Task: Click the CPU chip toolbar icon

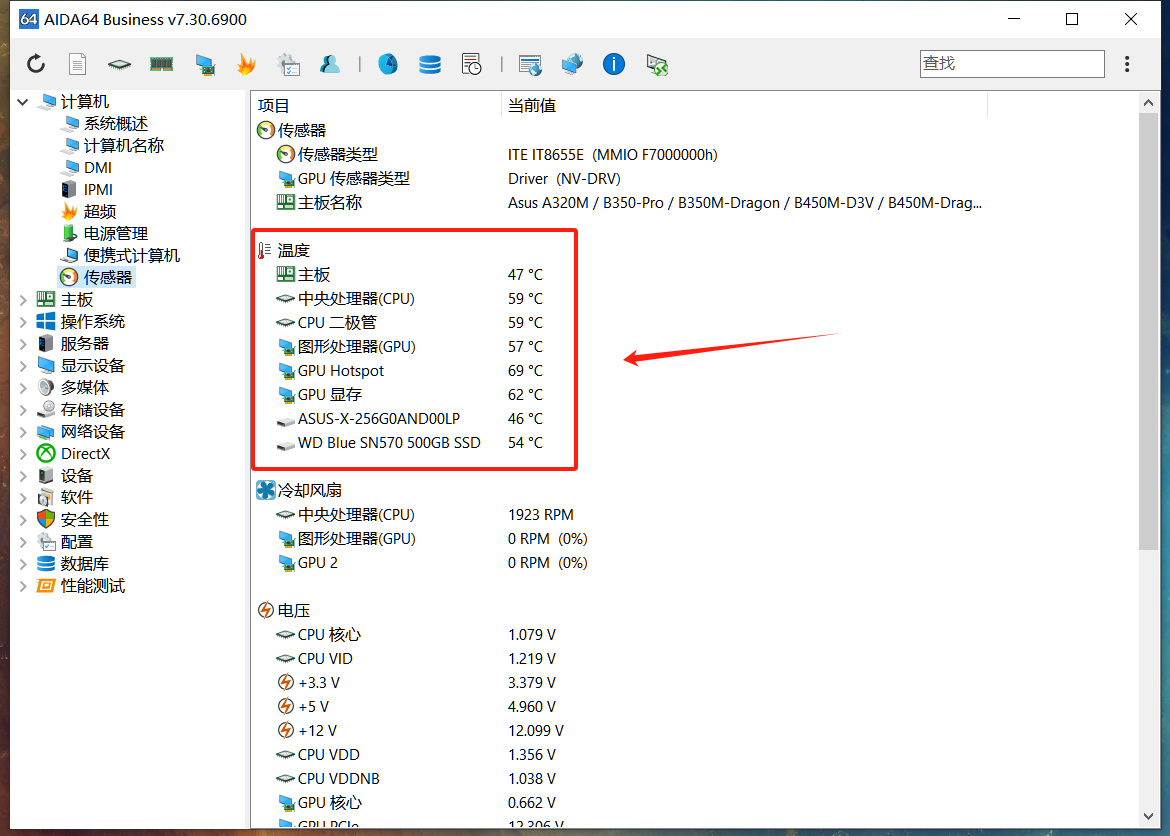Action: pyautogui.click(x=119, y=65)
